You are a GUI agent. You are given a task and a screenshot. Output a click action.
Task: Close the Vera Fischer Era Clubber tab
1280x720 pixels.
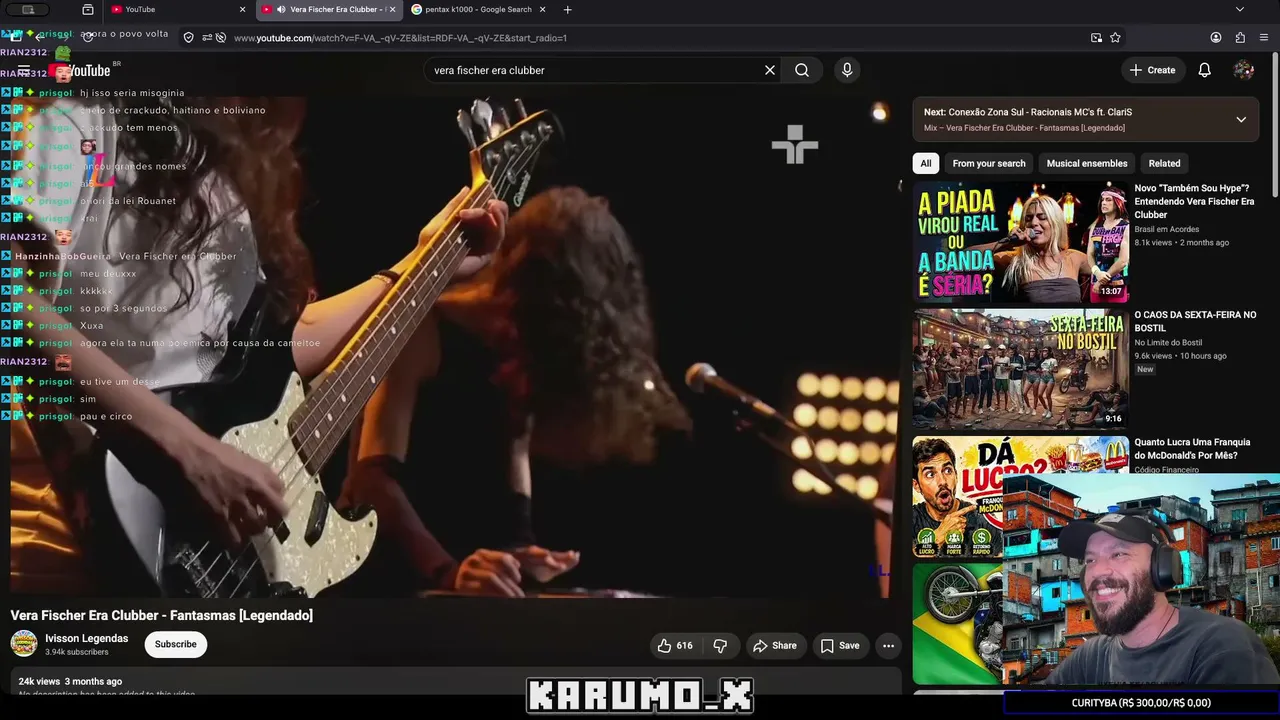(392, 10)
